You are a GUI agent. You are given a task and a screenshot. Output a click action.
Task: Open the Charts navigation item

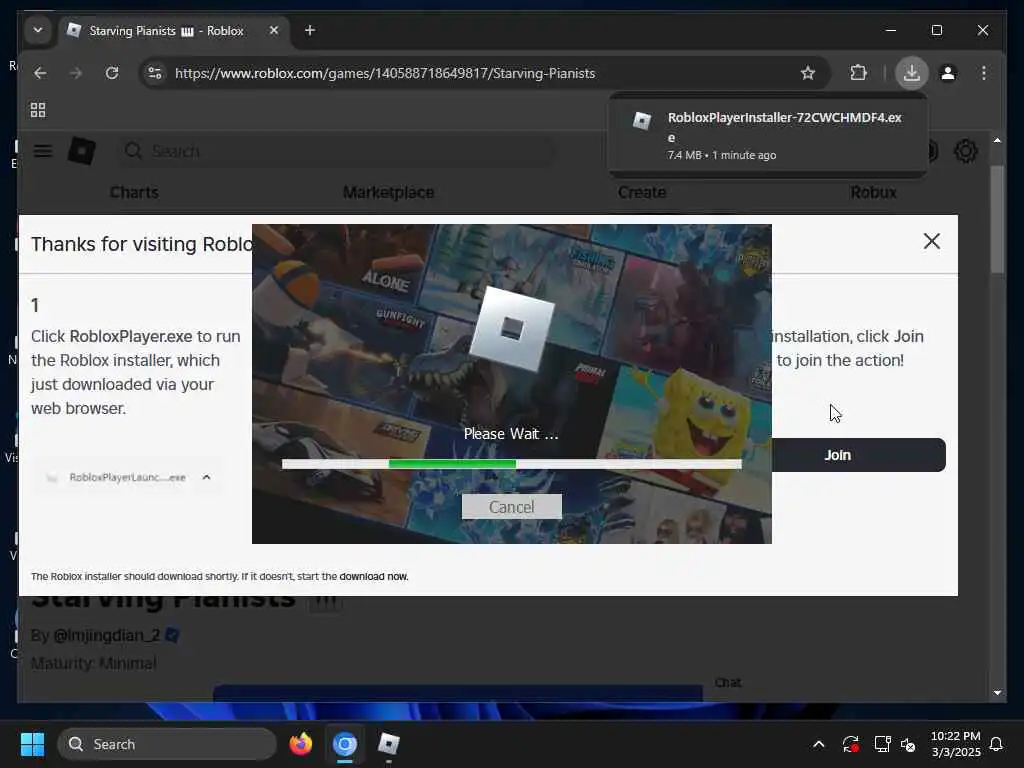point(134,193)
